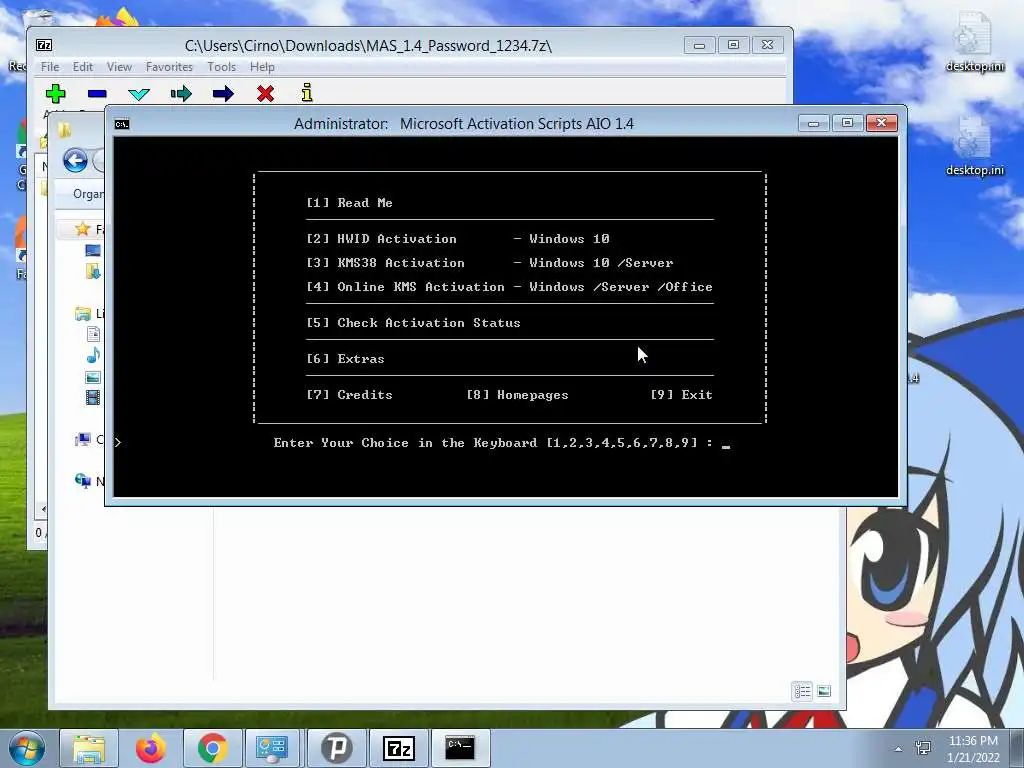Select the lower desktop.ini desktop file
The width and height of the screenshot is (1024, 768).
(974, 147)
